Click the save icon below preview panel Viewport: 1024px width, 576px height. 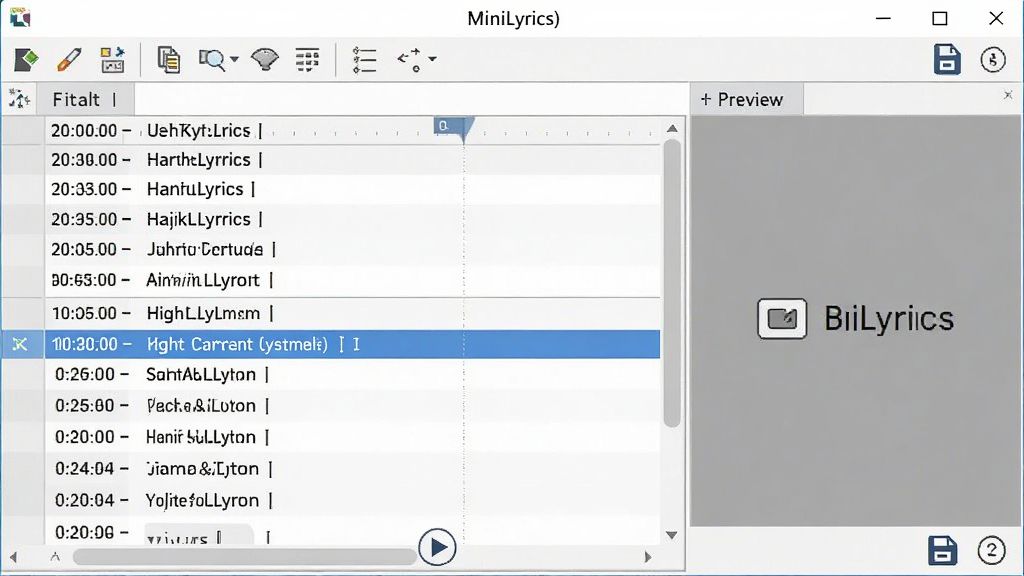click(942, 551)
